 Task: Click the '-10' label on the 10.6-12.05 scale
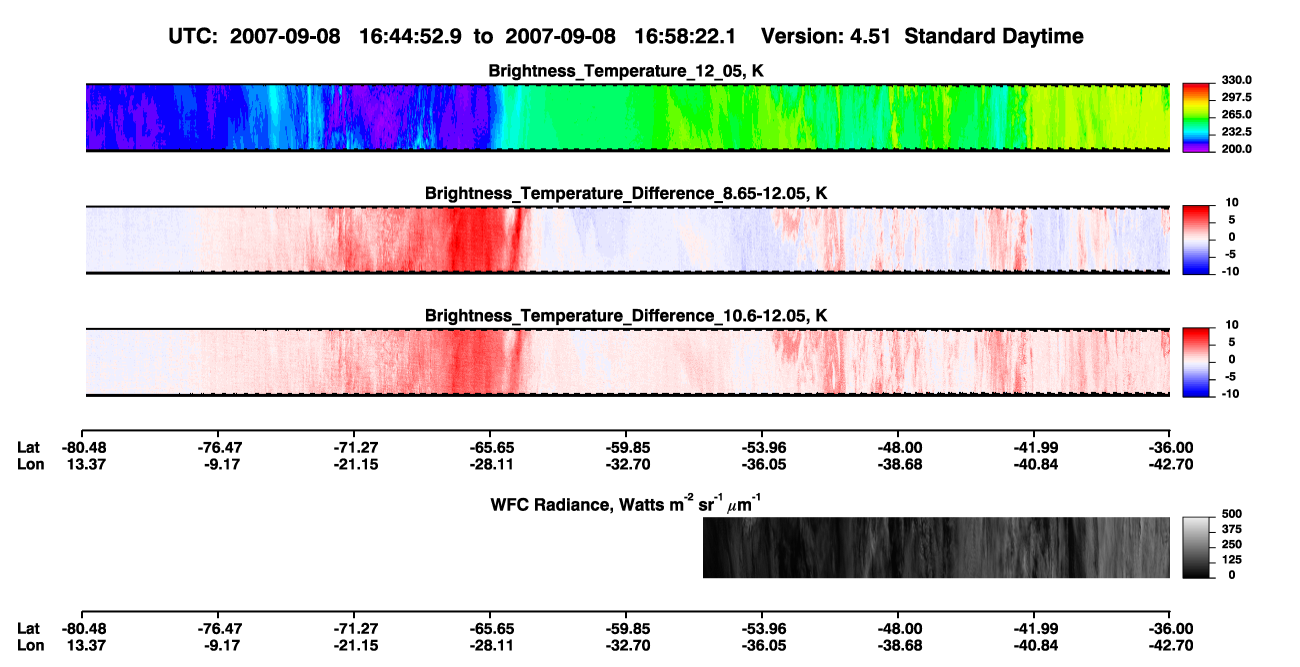click(x=1229, y=393)
